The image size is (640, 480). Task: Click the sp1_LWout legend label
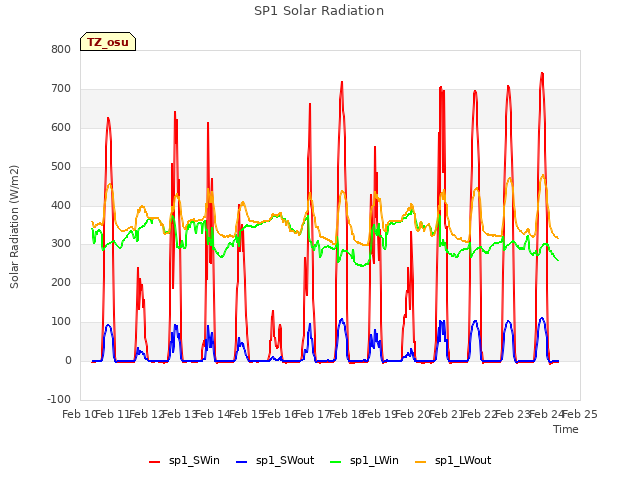(x=463, y=461)
